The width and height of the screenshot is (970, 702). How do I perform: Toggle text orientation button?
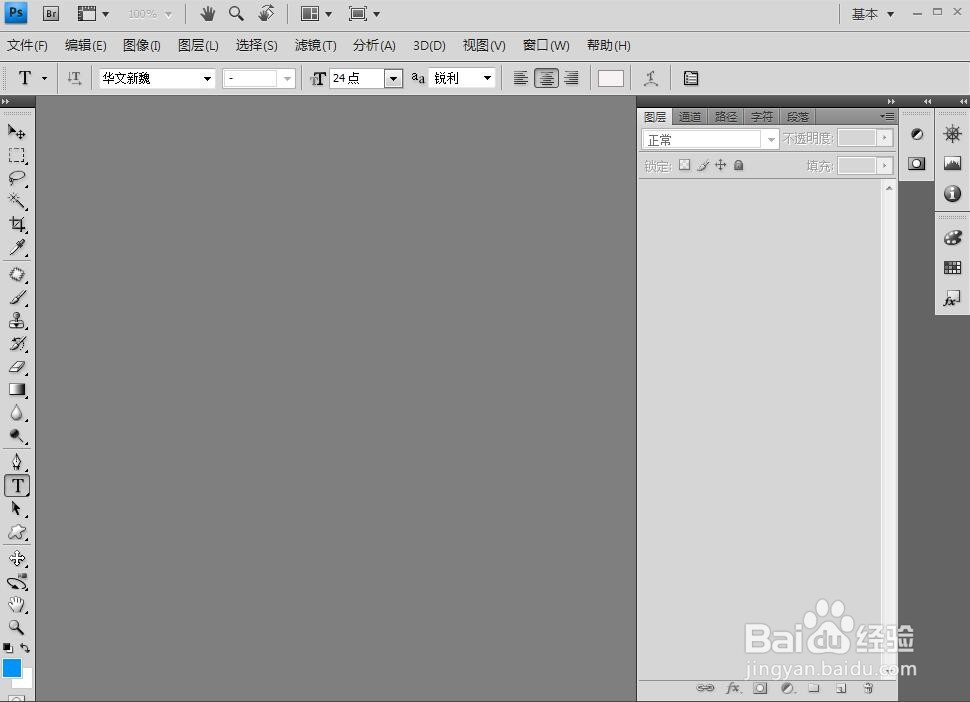(74, 78)
